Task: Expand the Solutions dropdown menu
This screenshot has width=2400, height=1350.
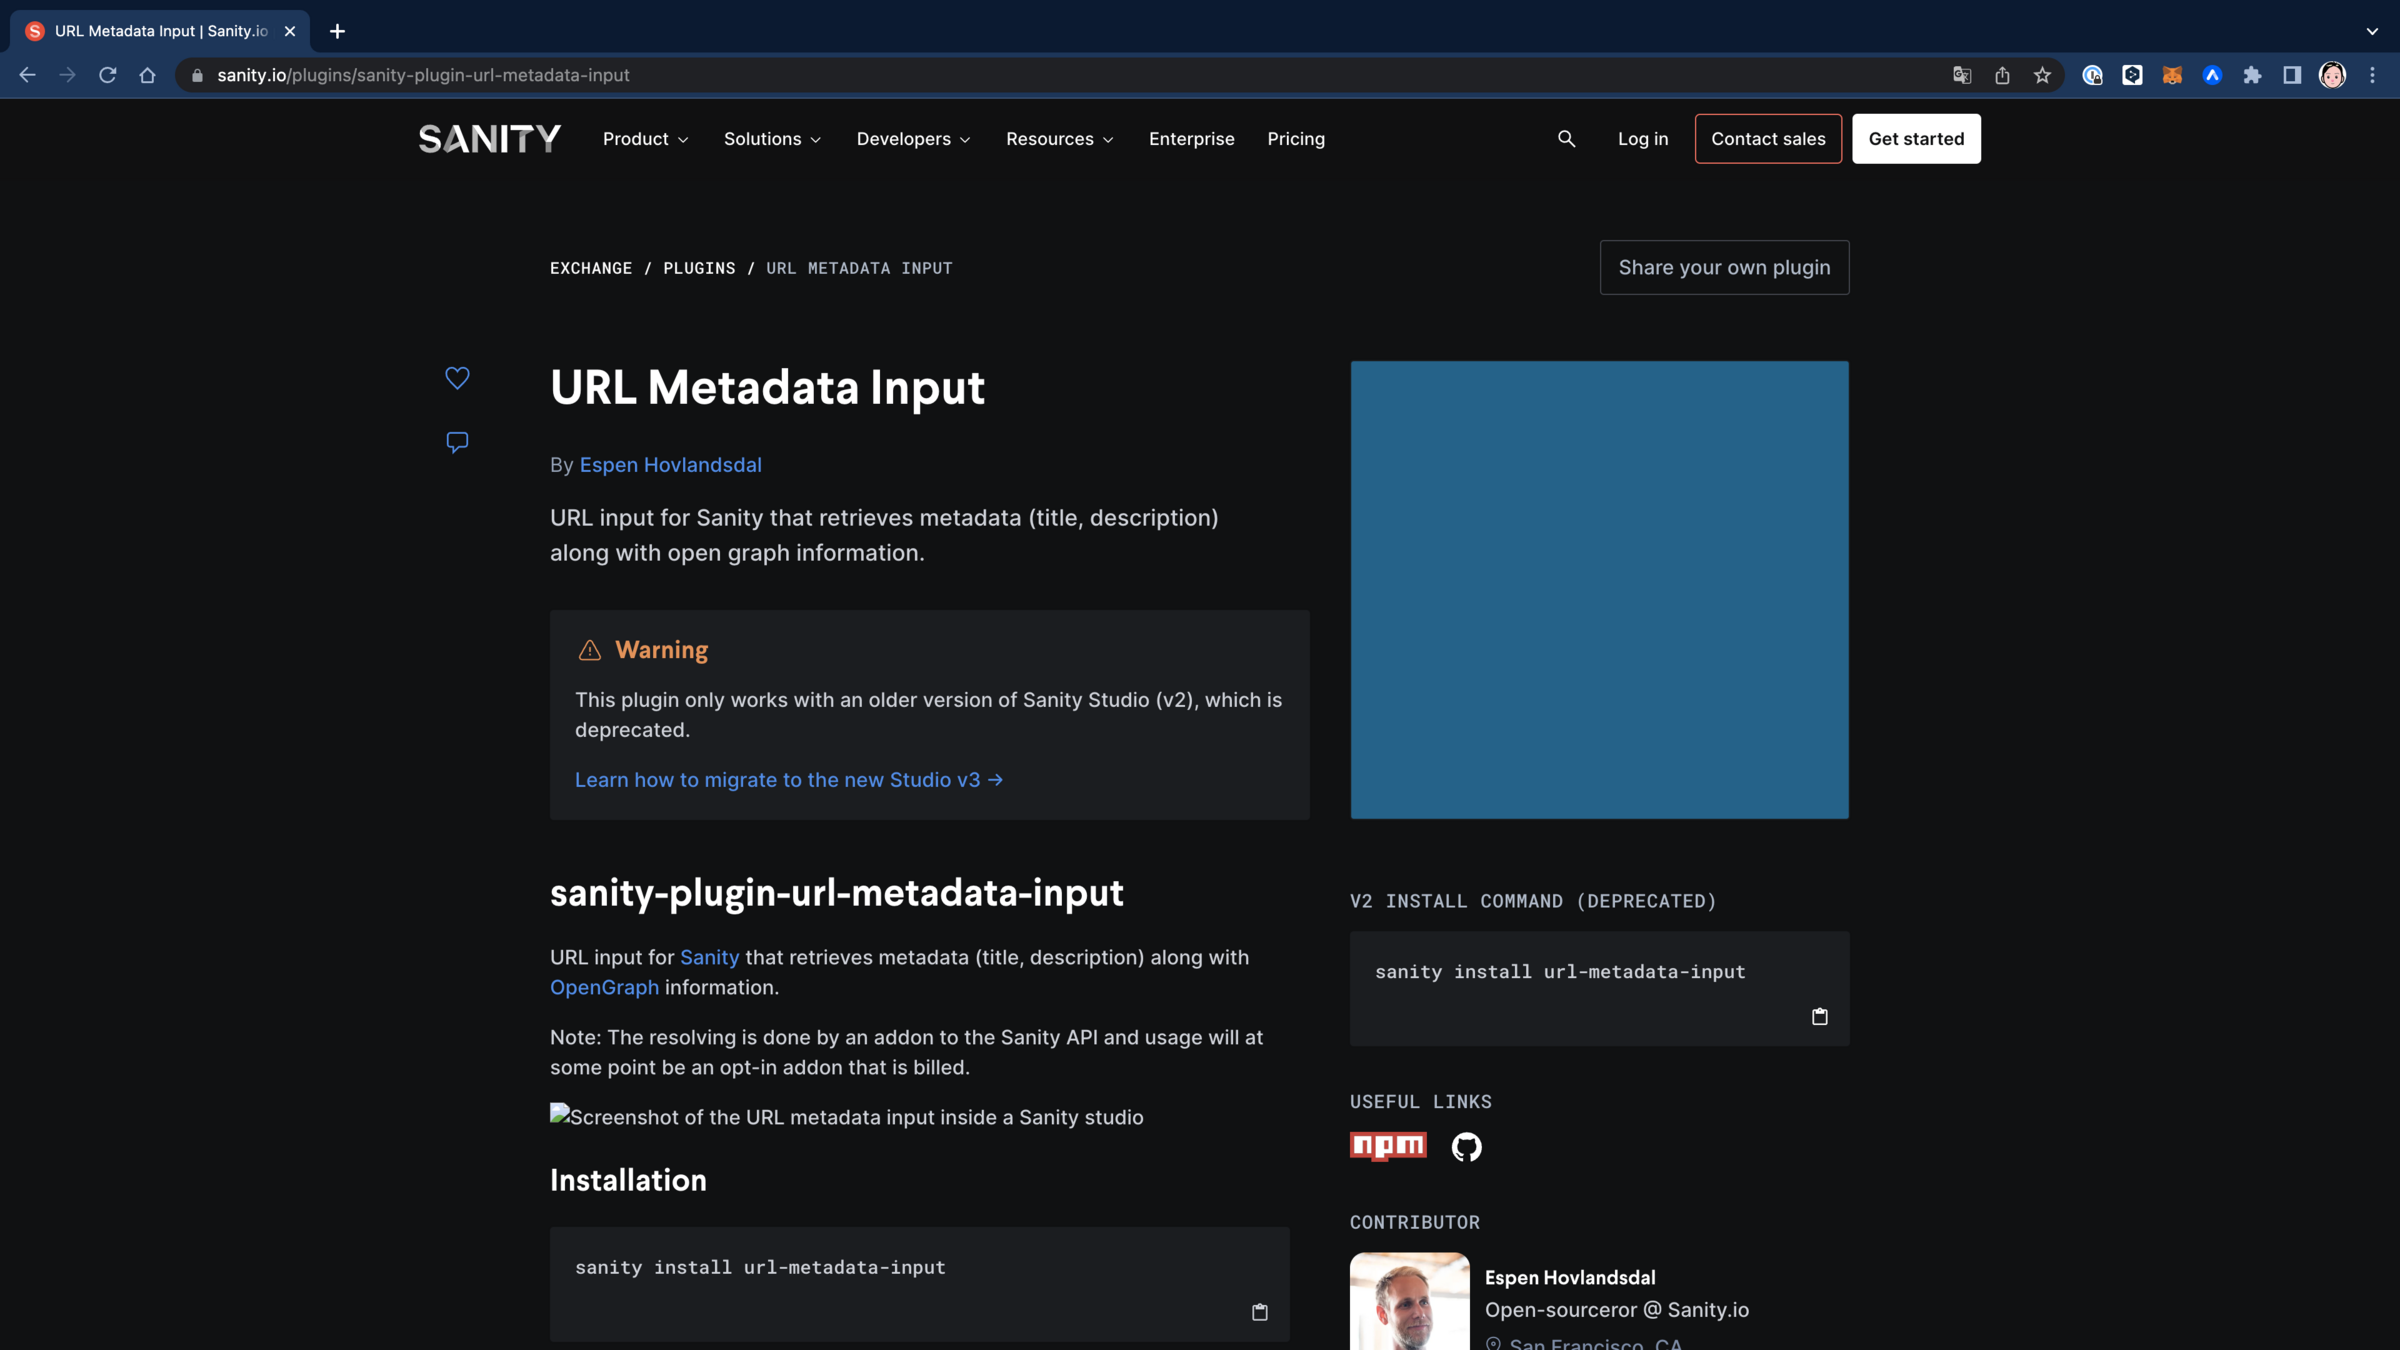Action: [x=772, y=139]
